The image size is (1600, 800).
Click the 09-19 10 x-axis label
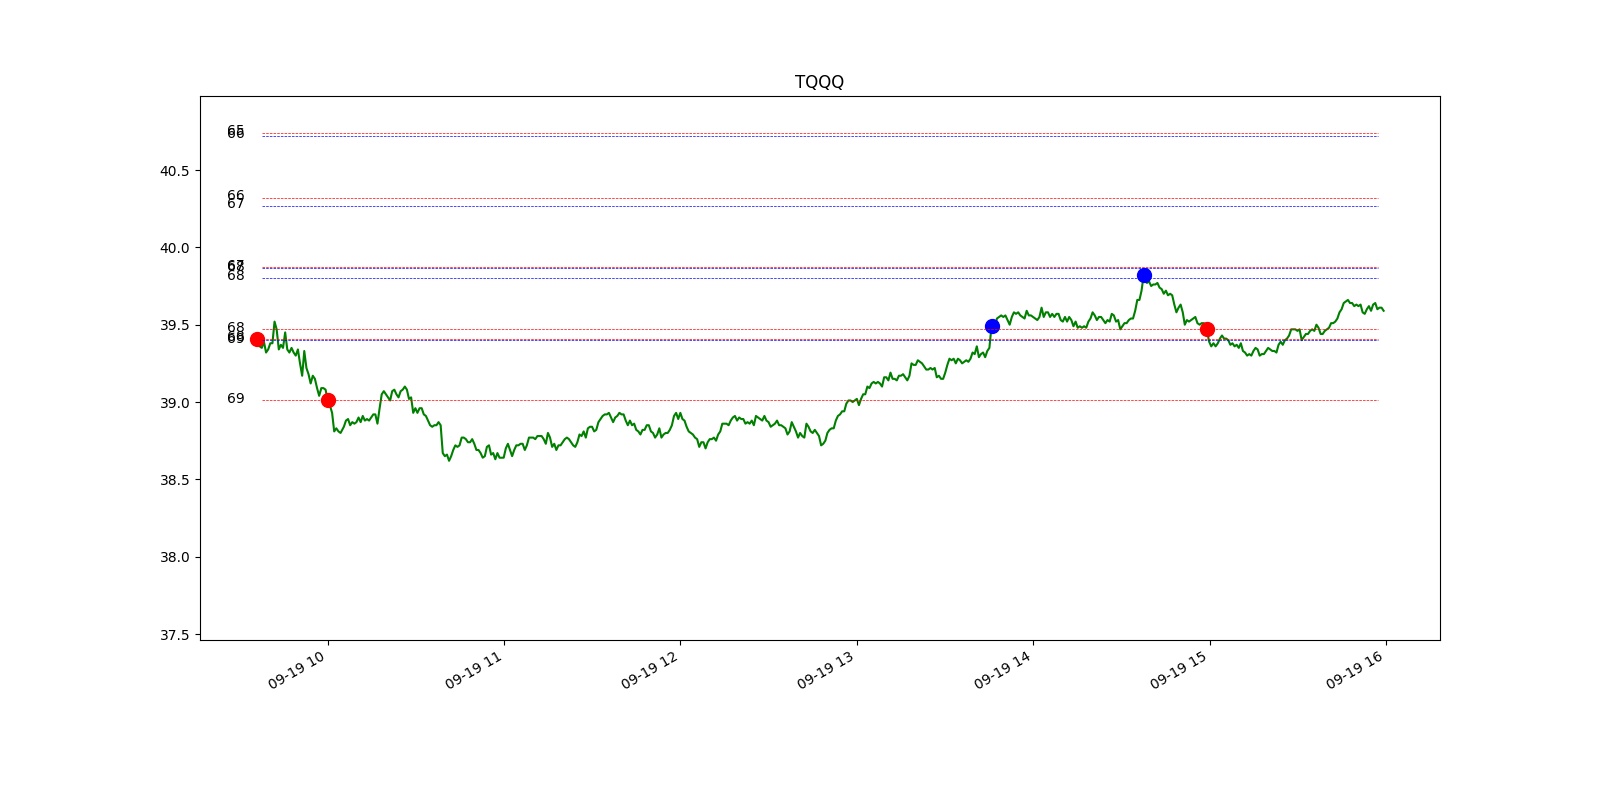pyautogui.click(x=298, y=670)
